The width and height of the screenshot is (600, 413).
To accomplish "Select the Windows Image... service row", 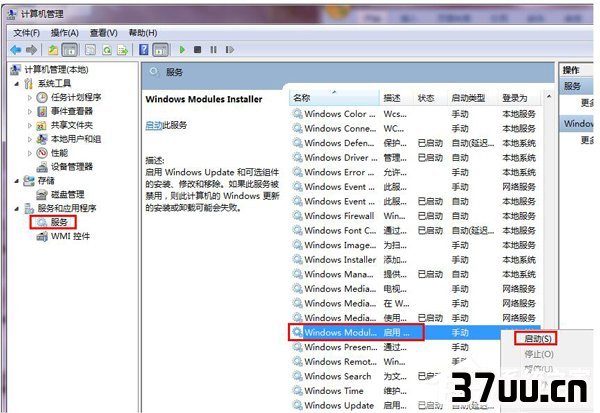I will coord(415,245).
